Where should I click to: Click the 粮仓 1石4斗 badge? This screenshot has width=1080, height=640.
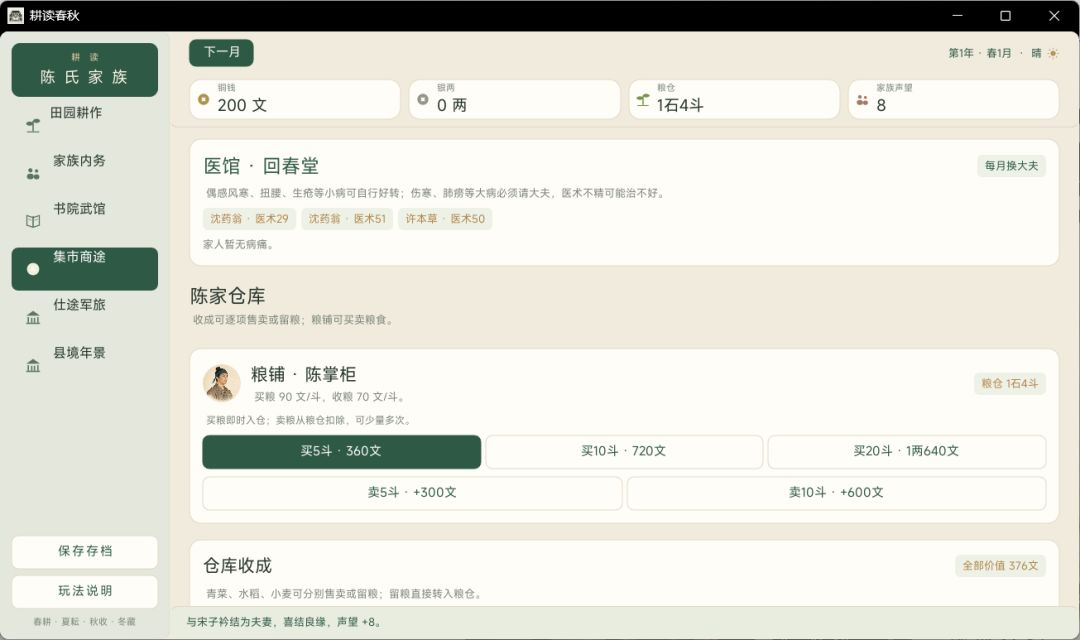pos(1010,384)
